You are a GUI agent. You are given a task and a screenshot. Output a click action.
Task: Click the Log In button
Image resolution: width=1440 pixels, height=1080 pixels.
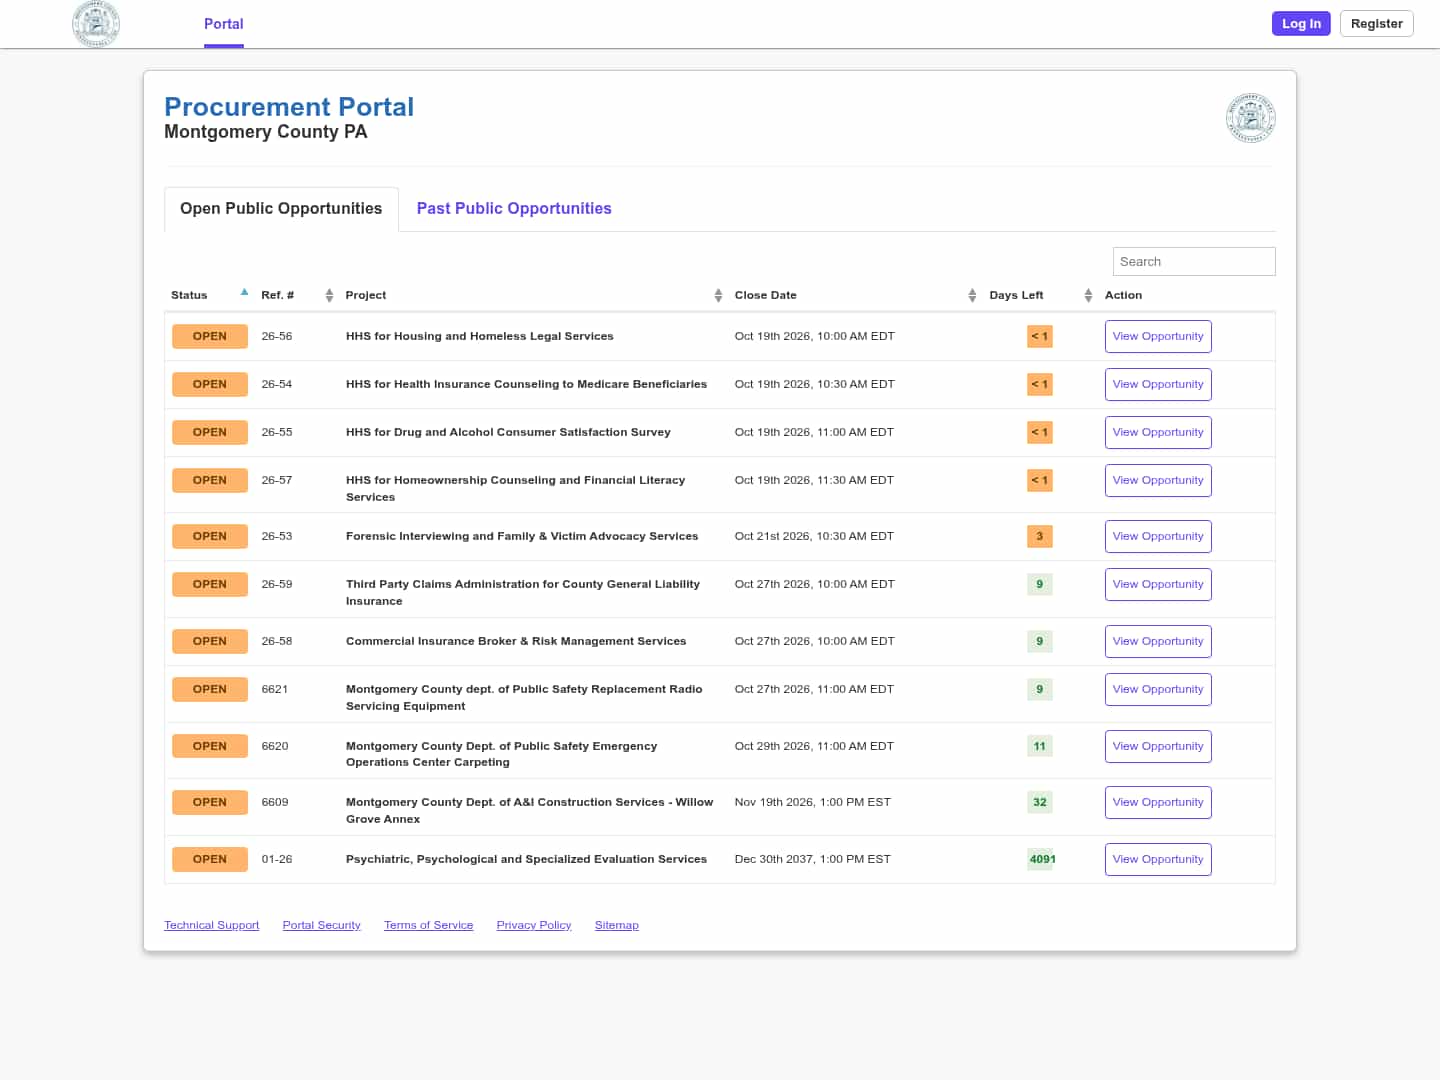pos(1301,24)
